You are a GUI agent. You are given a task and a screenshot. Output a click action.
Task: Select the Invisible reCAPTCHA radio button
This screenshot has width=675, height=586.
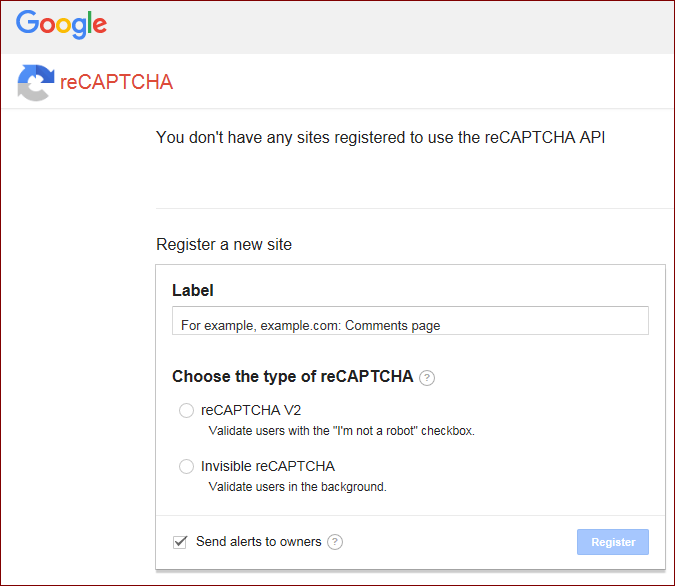pos(186,466)
